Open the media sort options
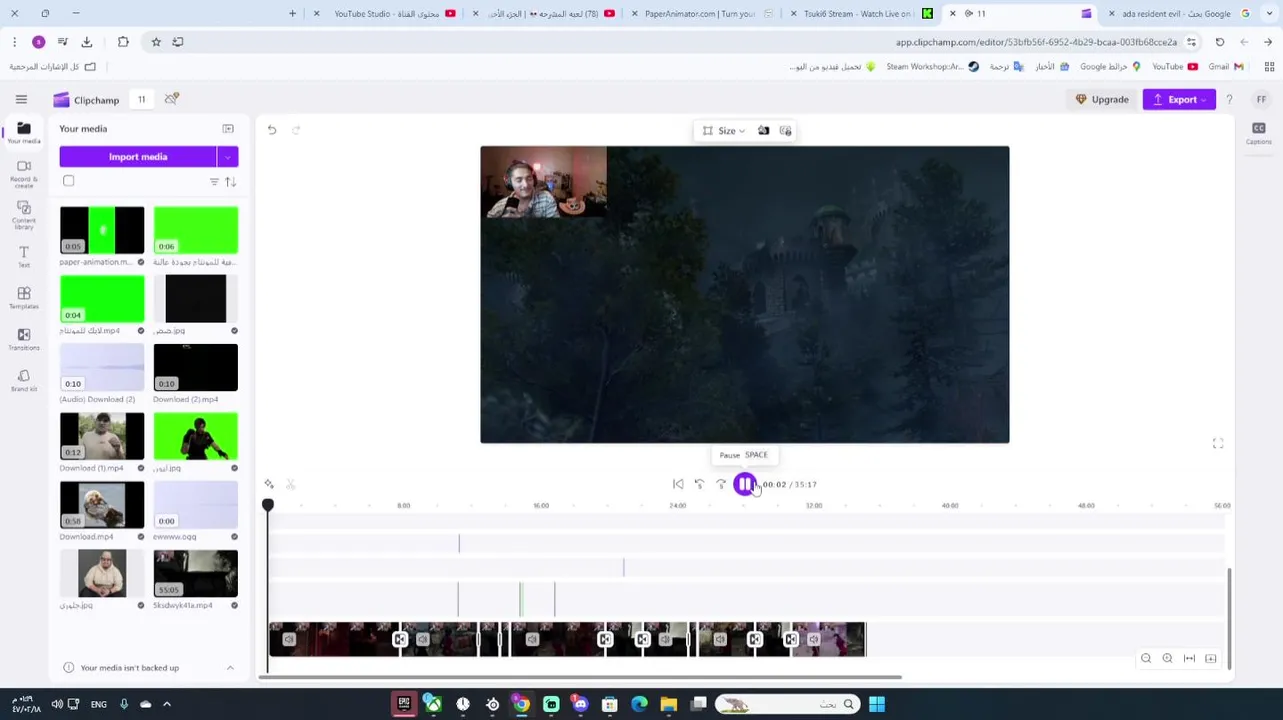 [x=231, y=181]
